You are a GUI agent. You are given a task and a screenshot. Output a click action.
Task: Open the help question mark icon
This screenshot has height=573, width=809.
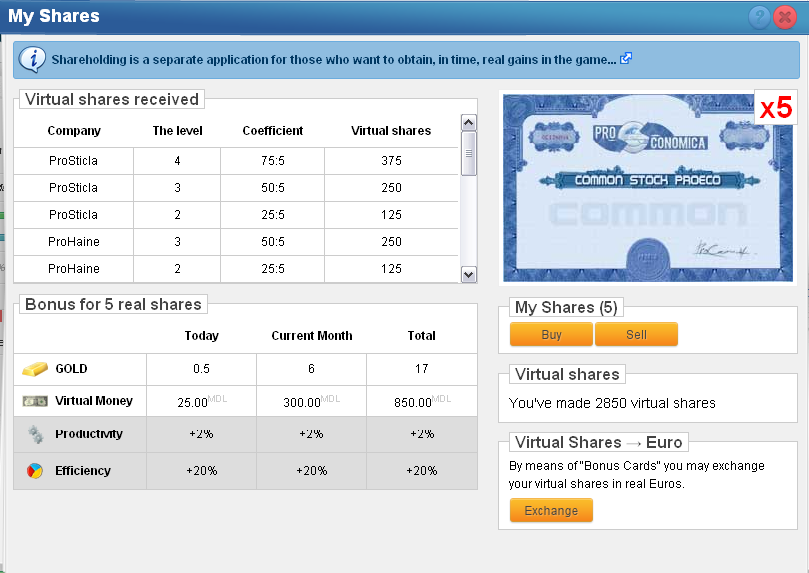[759, 18]
